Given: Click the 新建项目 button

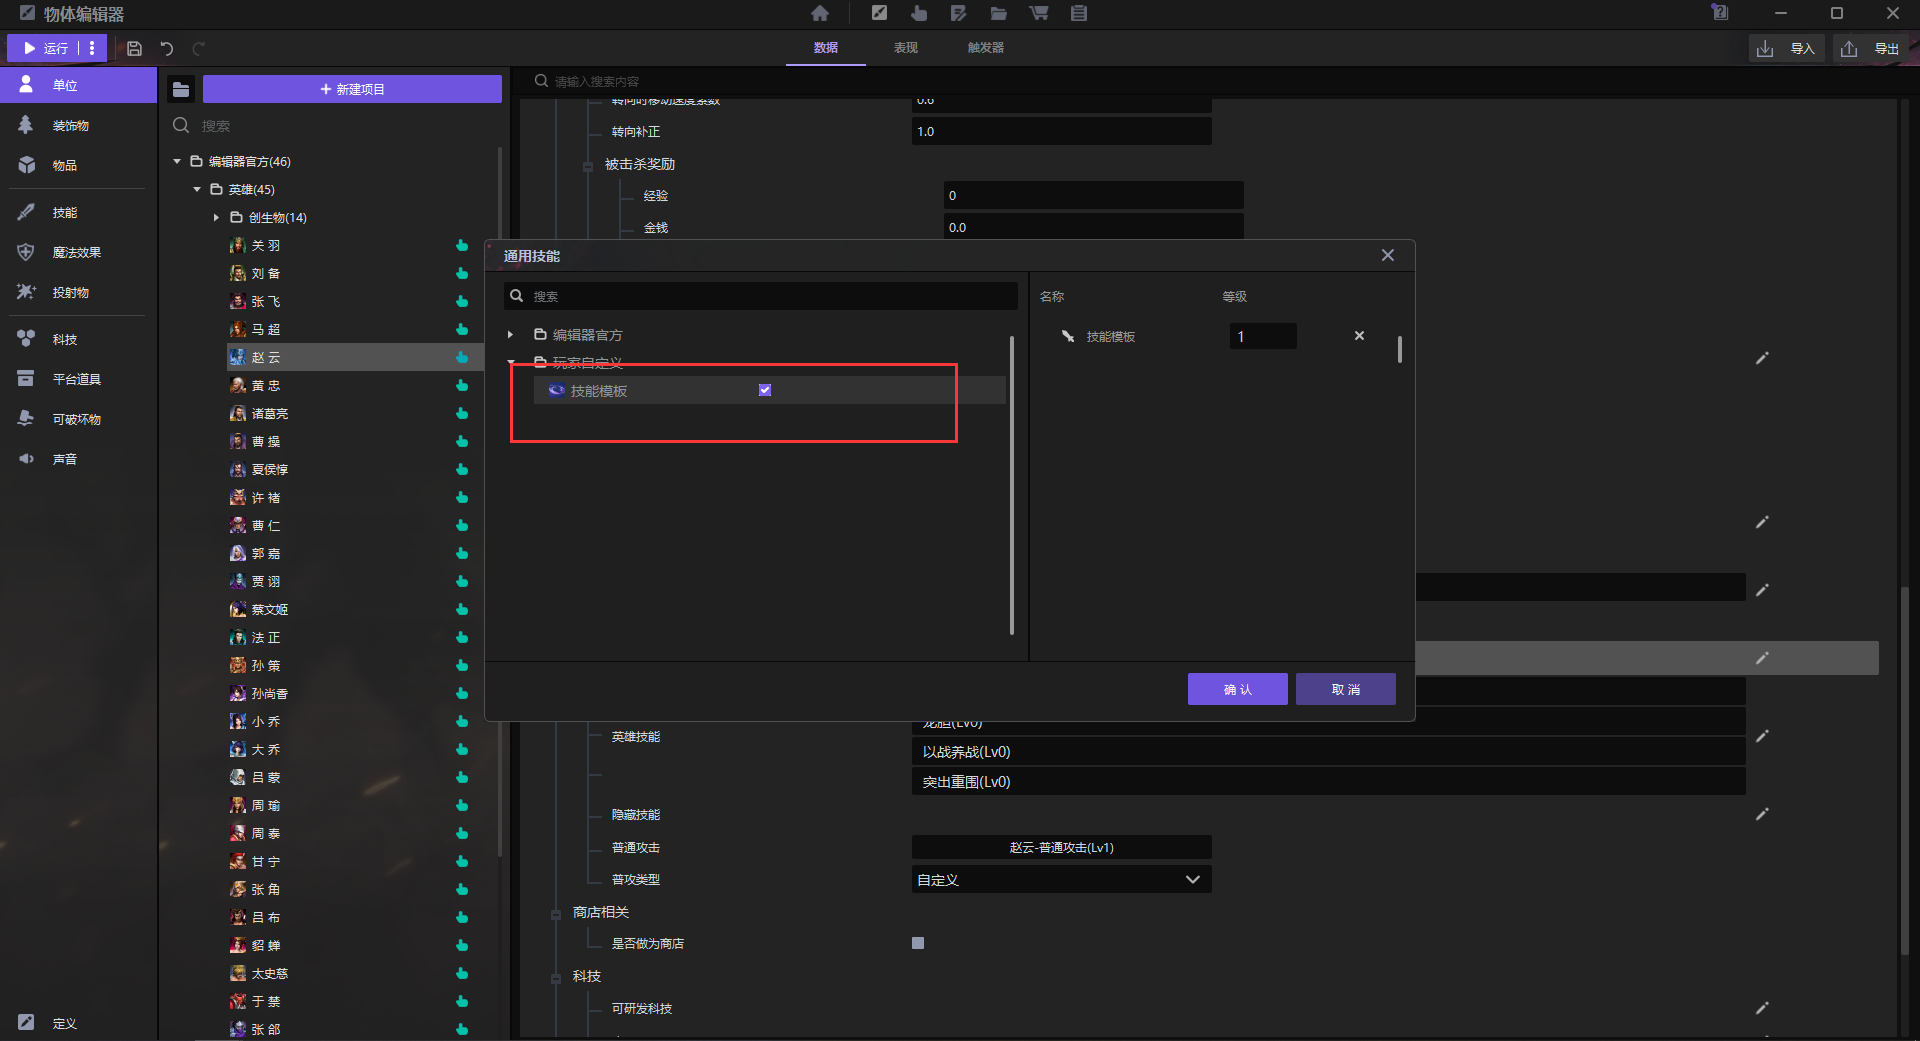Looking at the screenshot, I should click(x=352, y=89).
